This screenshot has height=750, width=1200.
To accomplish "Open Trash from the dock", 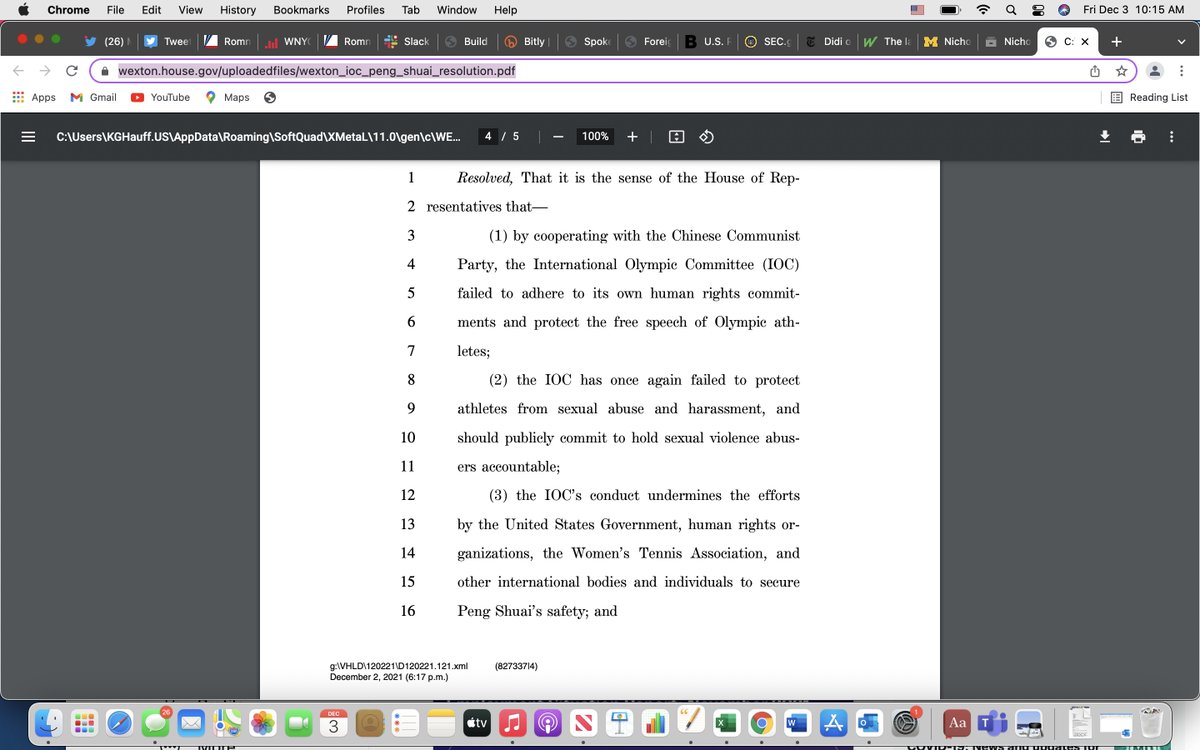I will (1152, 723).
